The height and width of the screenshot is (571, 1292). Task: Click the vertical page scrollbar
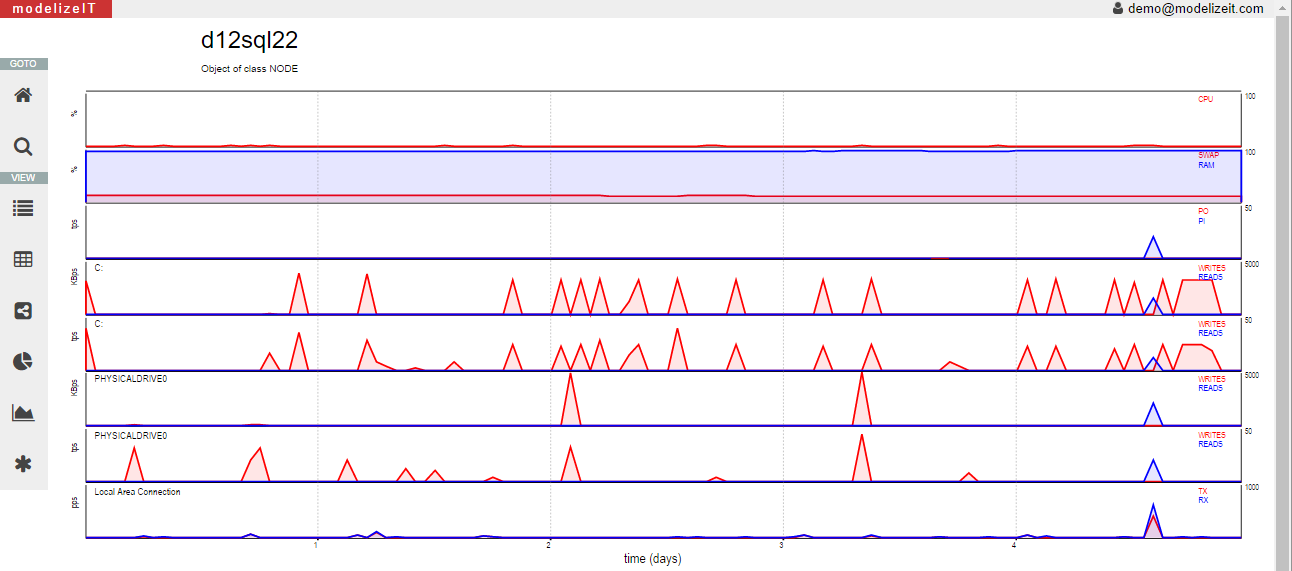1283,290
